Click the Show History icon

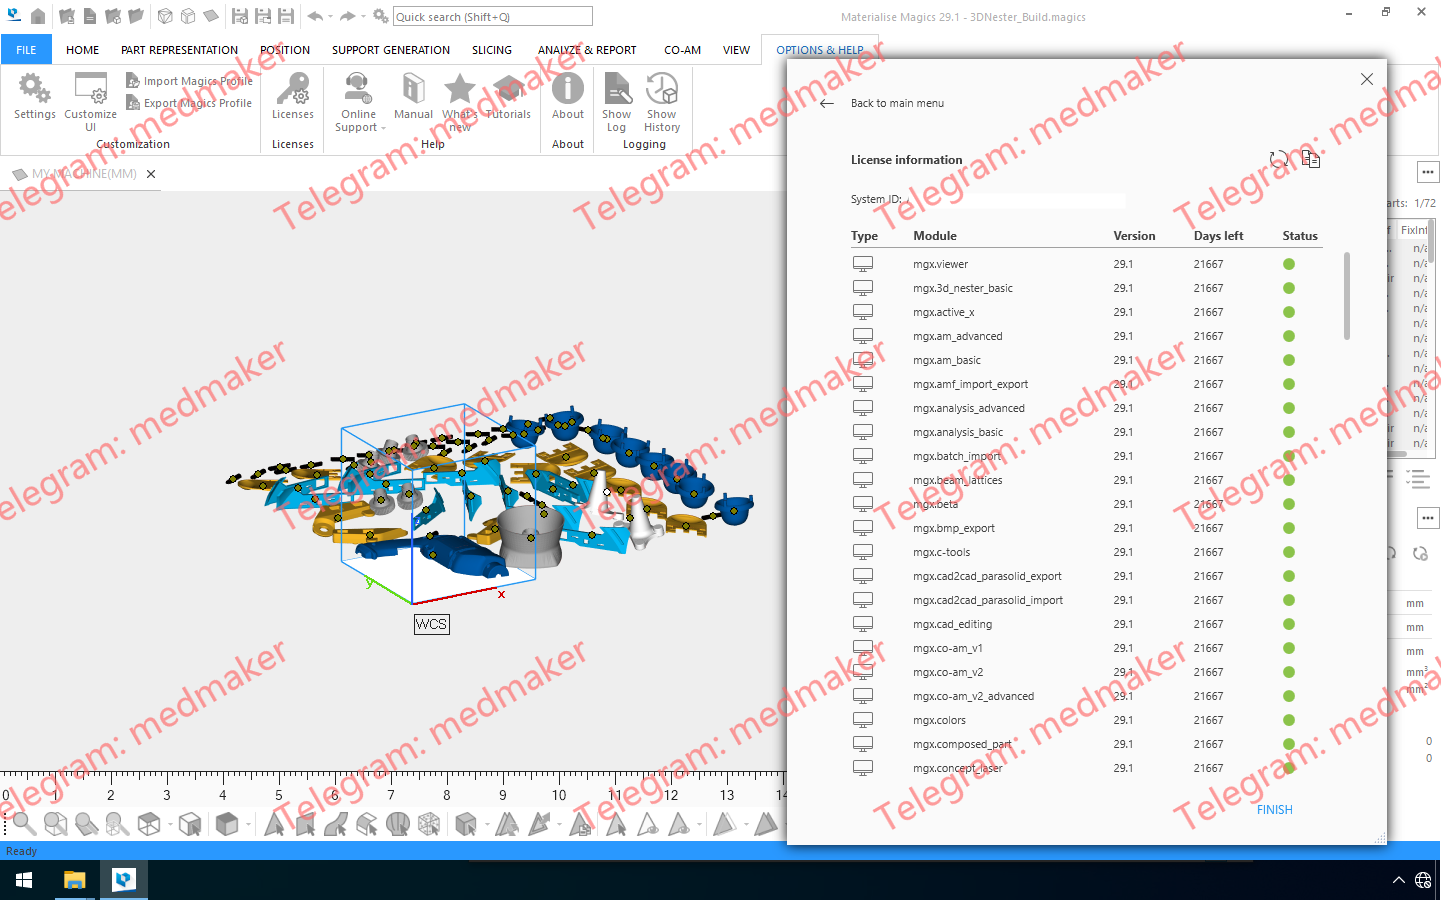click(662, 91)
